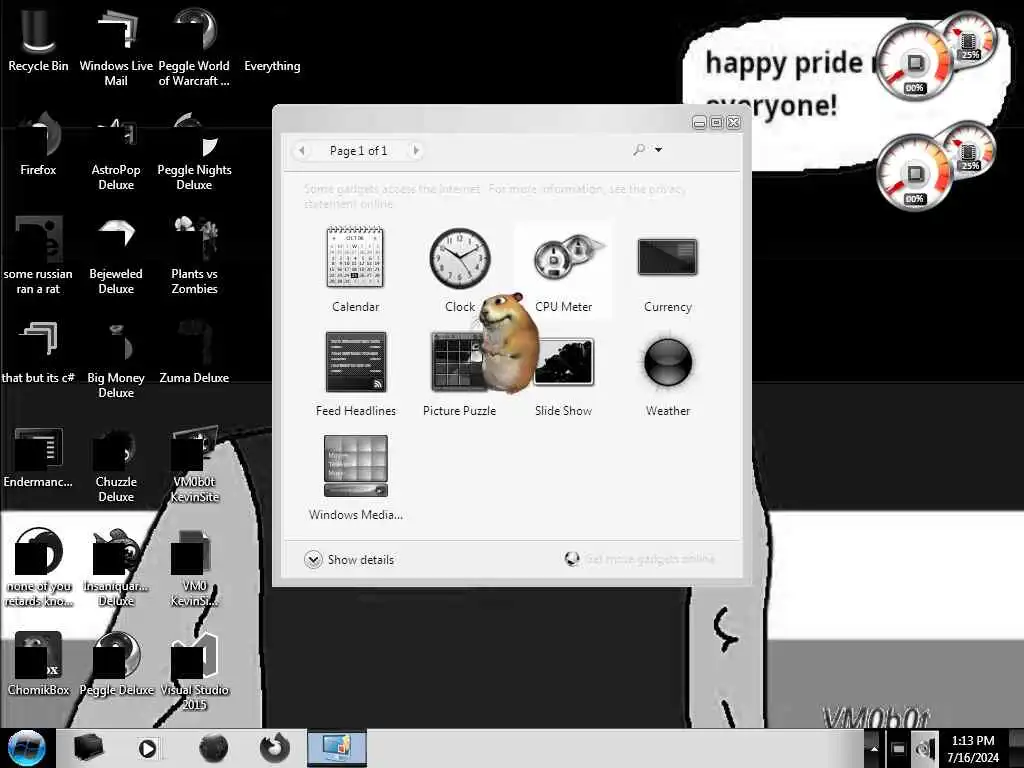The width and height of the screenshot is (1024, 768).
Task: Open Peggle Nights Deluxe shortcut
Action: coord(194,150)
